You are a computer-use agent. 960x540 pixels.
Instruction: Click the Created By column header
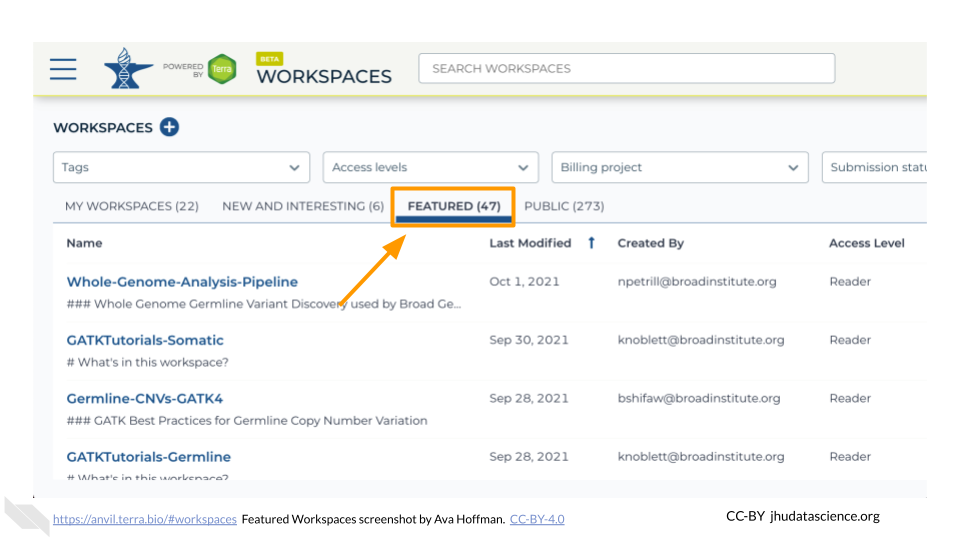click(x=650, y=243)
